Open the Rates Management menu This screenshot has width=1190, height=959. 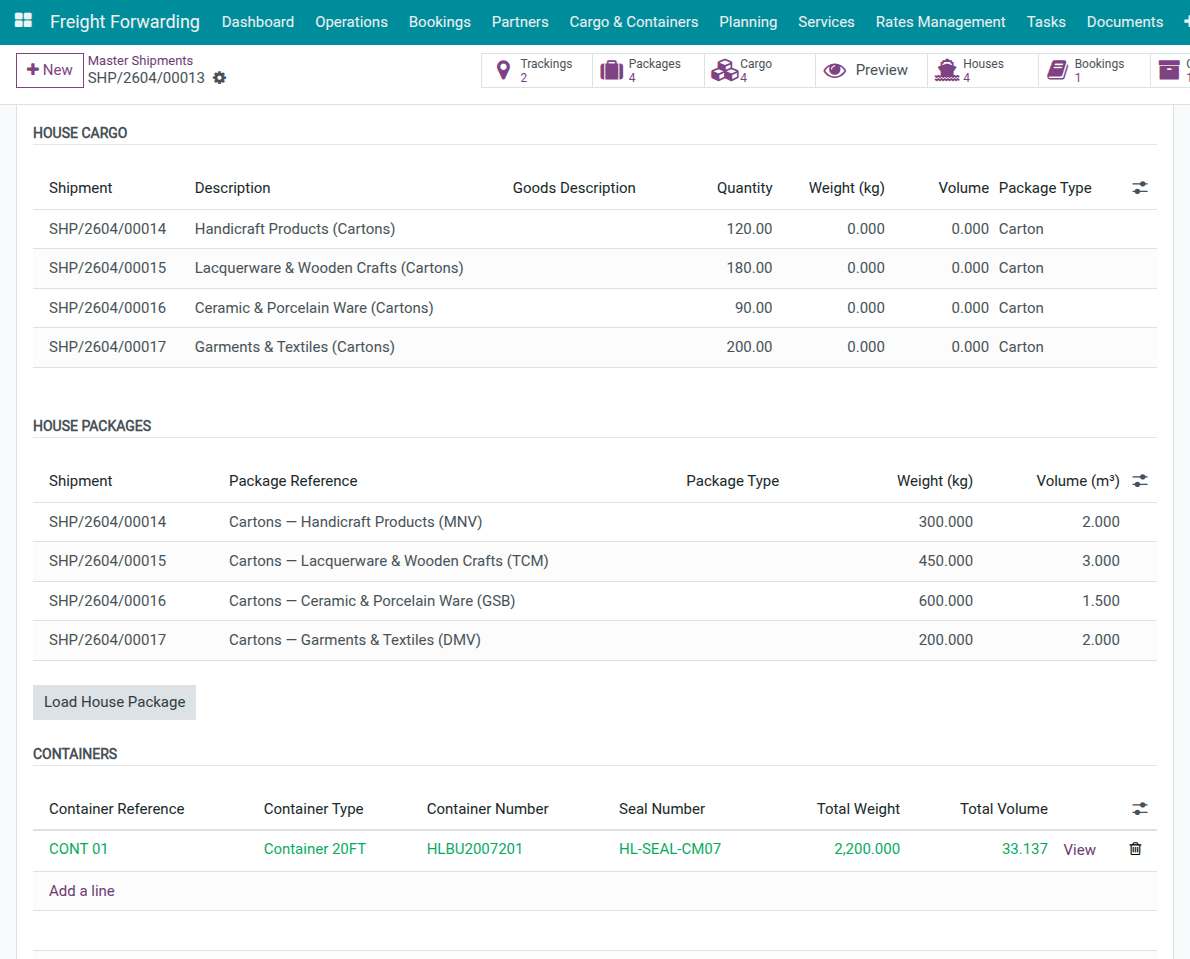[x=940, y=22]
